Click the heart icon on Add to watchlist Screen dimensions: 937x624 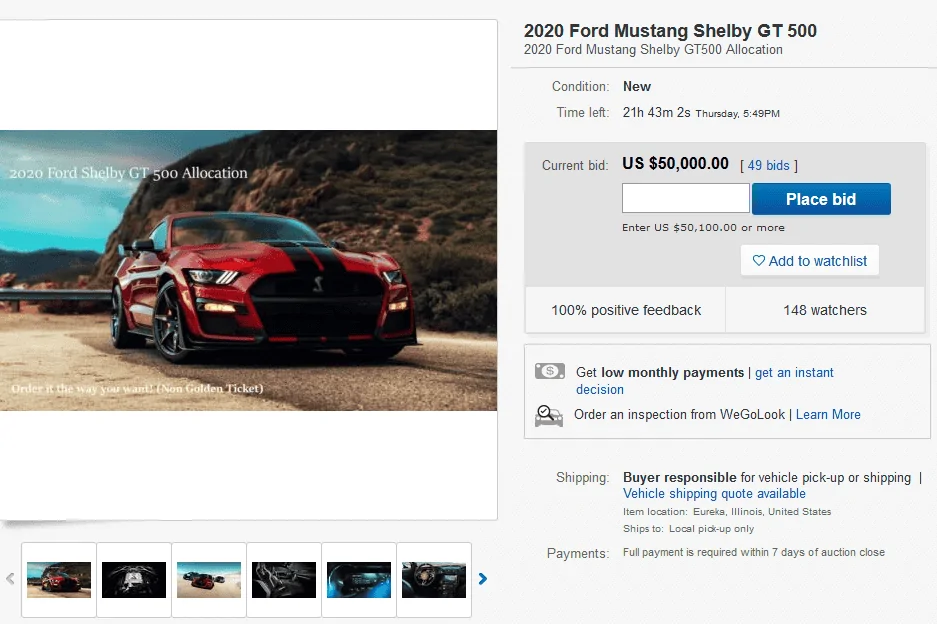(x=758, y=261)
